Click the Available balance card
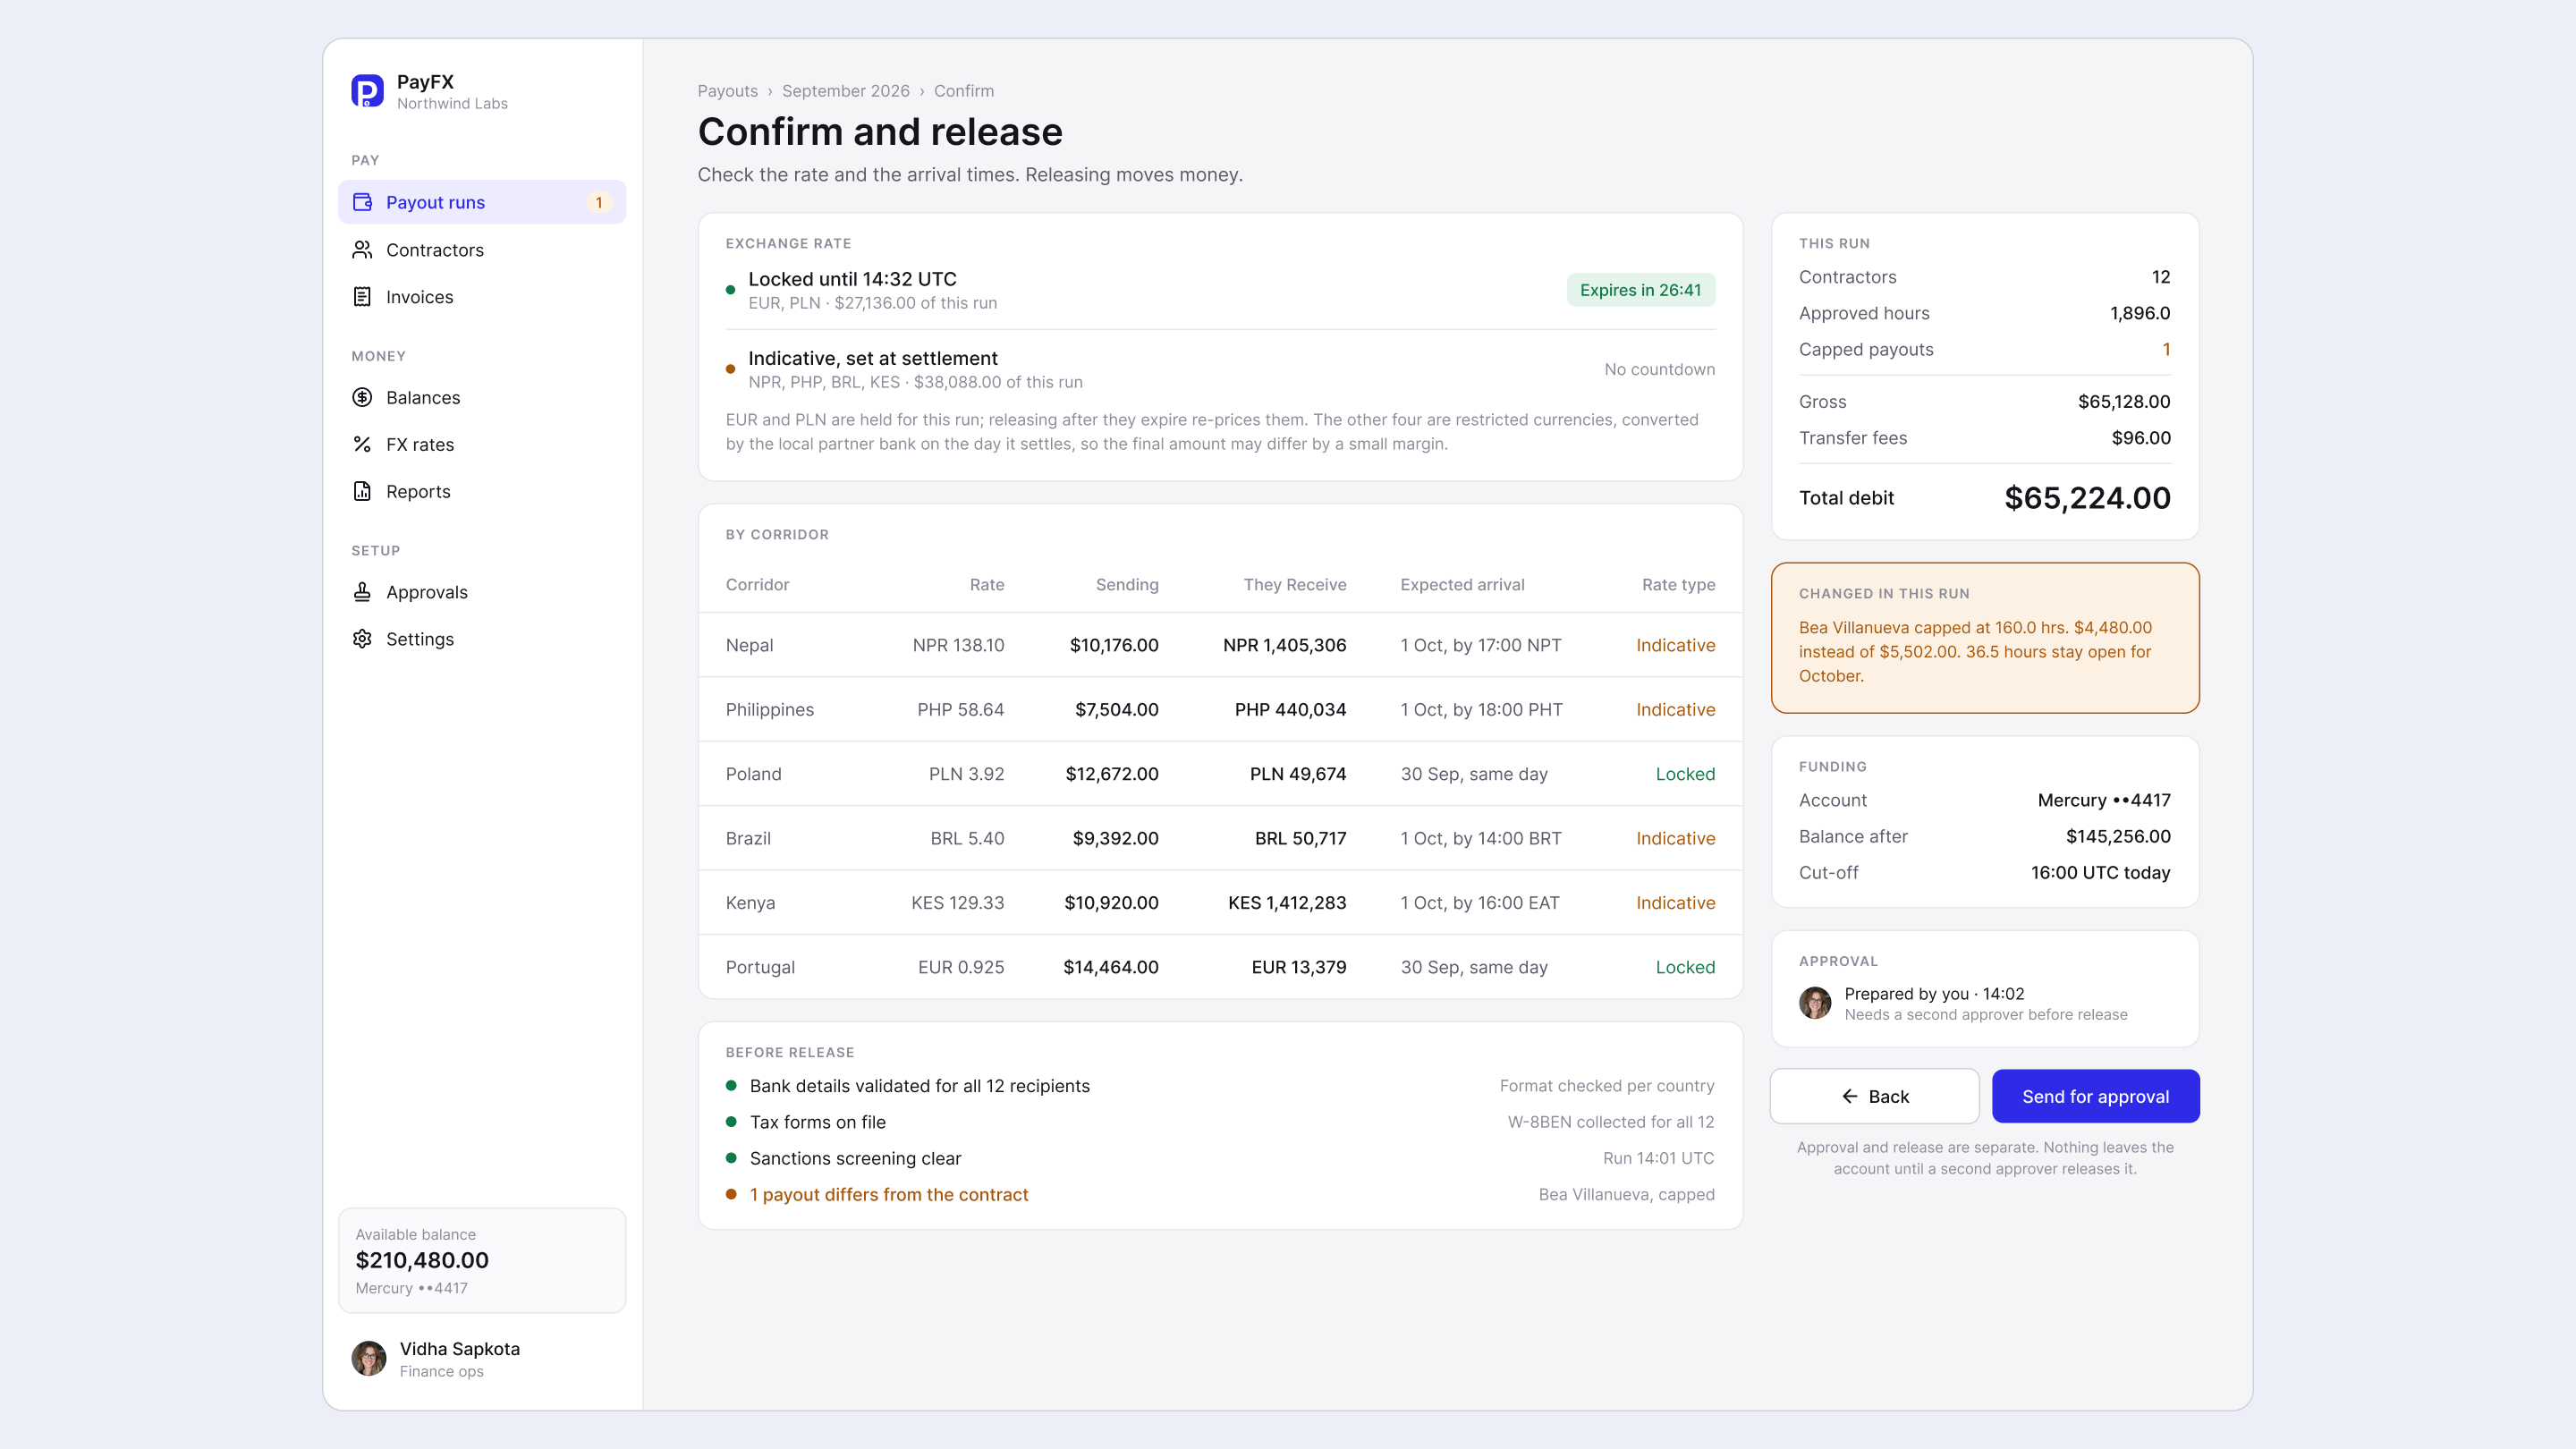This screenshot has height=1449, width=2576. click(x=482, y=1260)
